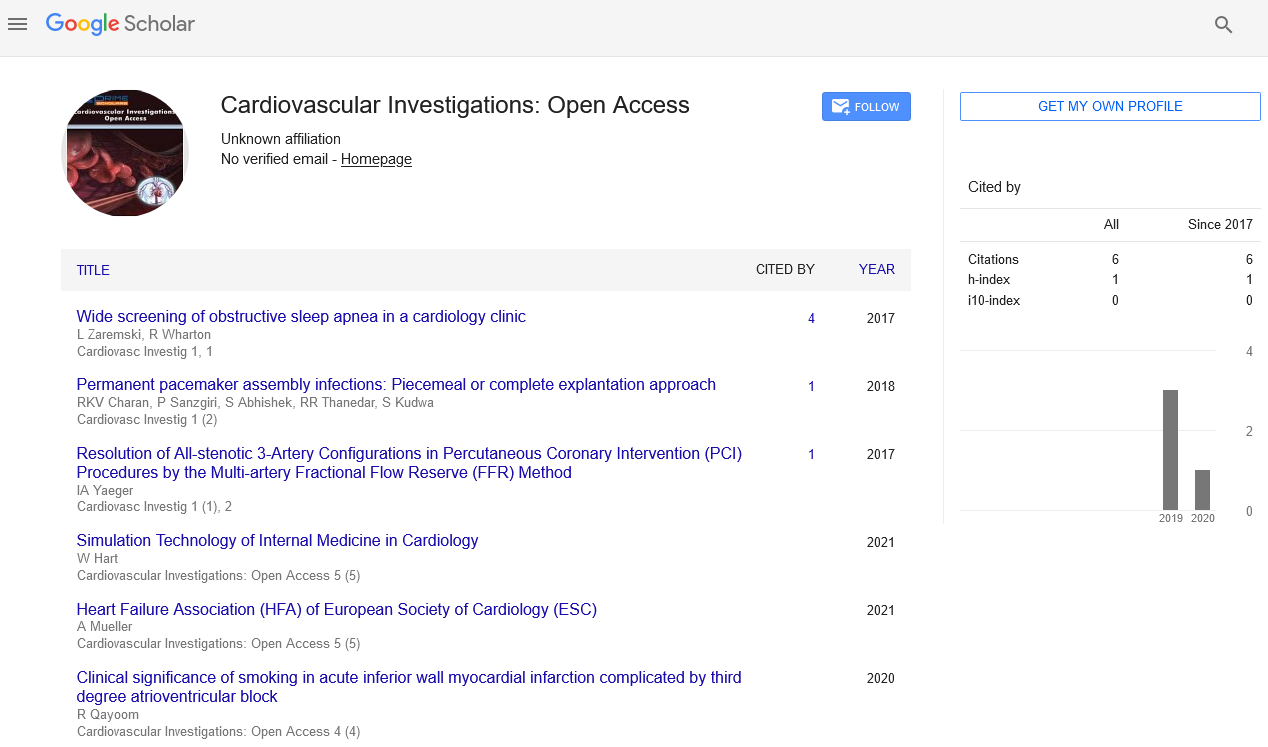
Task: Click the journal profile picture
Action: 125,153
